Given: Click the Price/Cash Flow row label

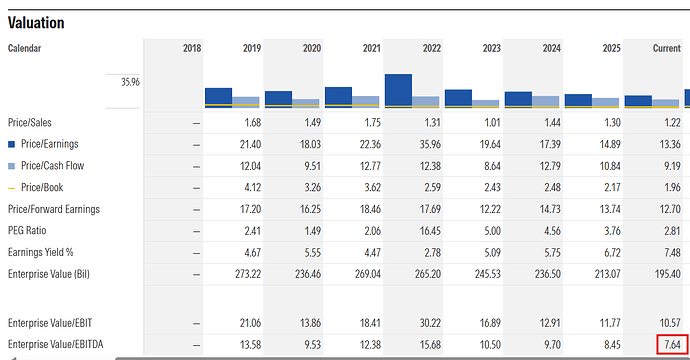Looking at the screenshot, I should coord(52,165).
